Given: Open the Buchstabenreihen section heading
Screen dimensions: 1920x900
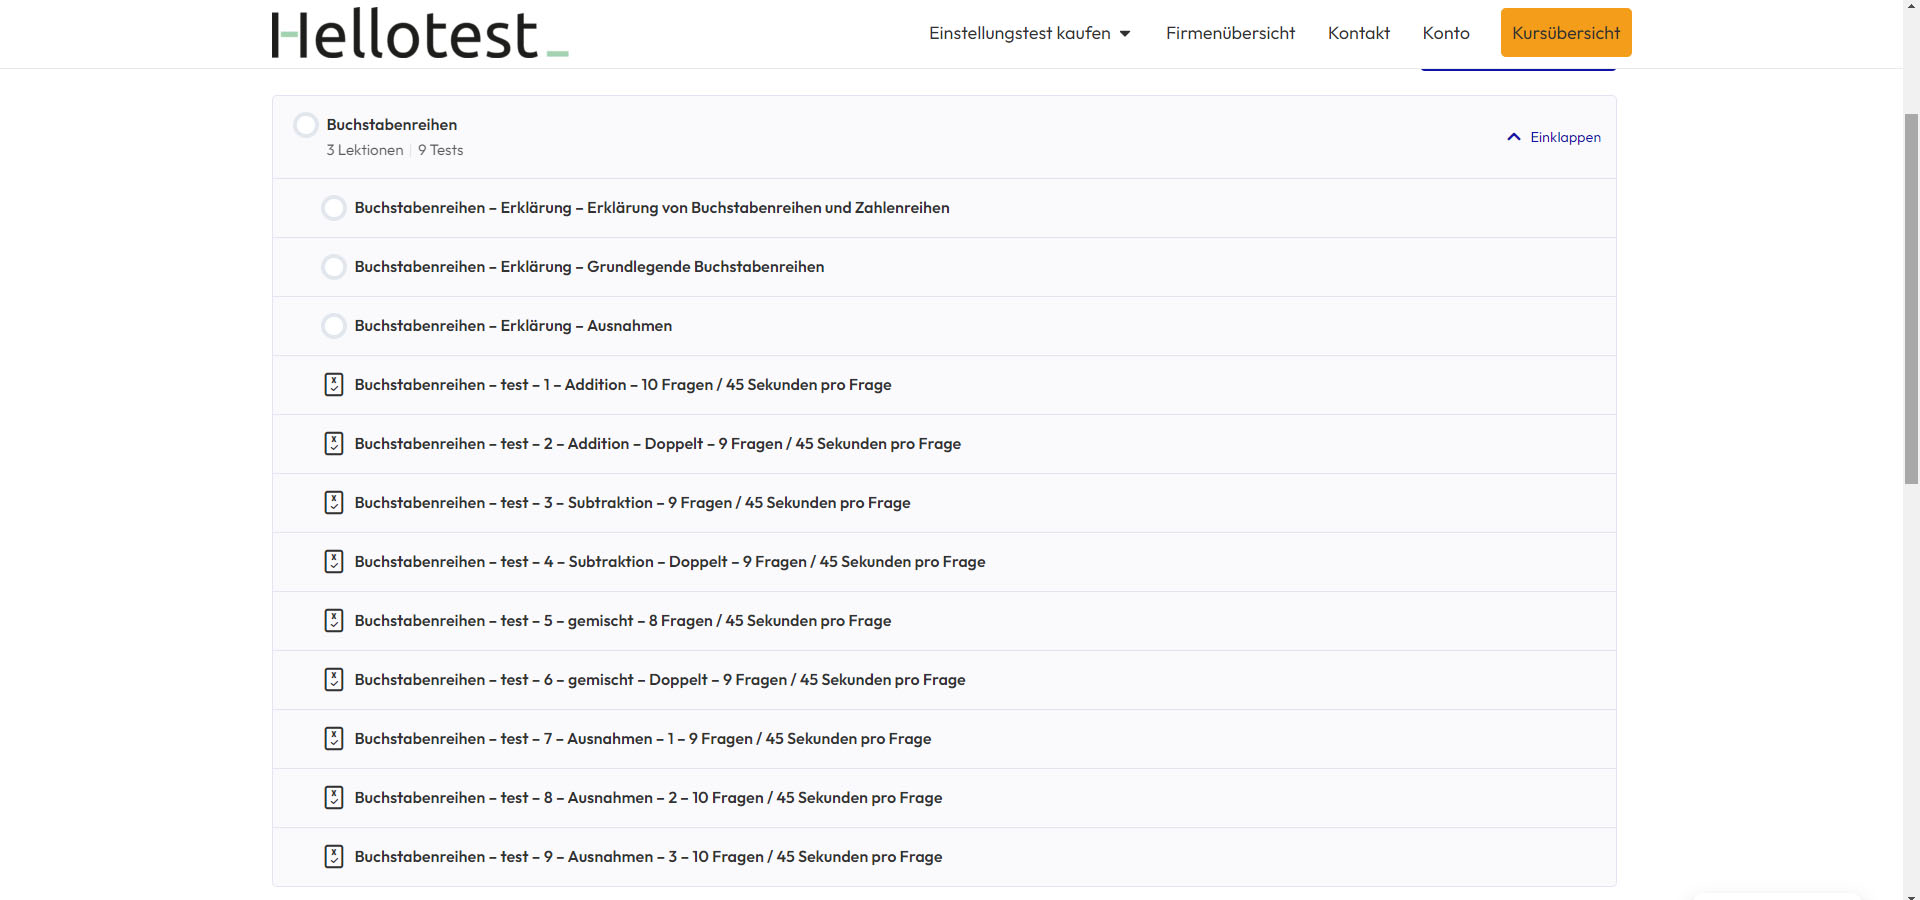Looking at the screenshot, I should point(392,125).
